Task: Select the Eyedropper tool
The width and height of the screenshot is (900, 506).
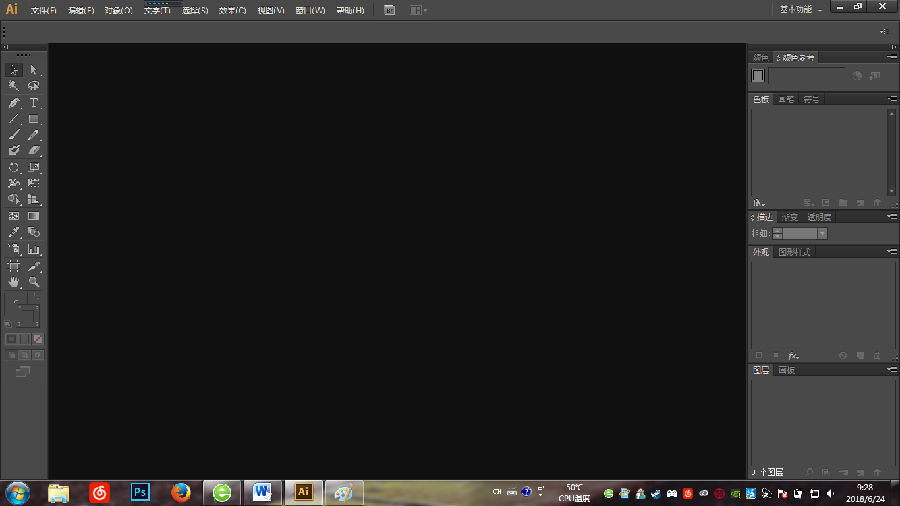Action: [14, 233]
